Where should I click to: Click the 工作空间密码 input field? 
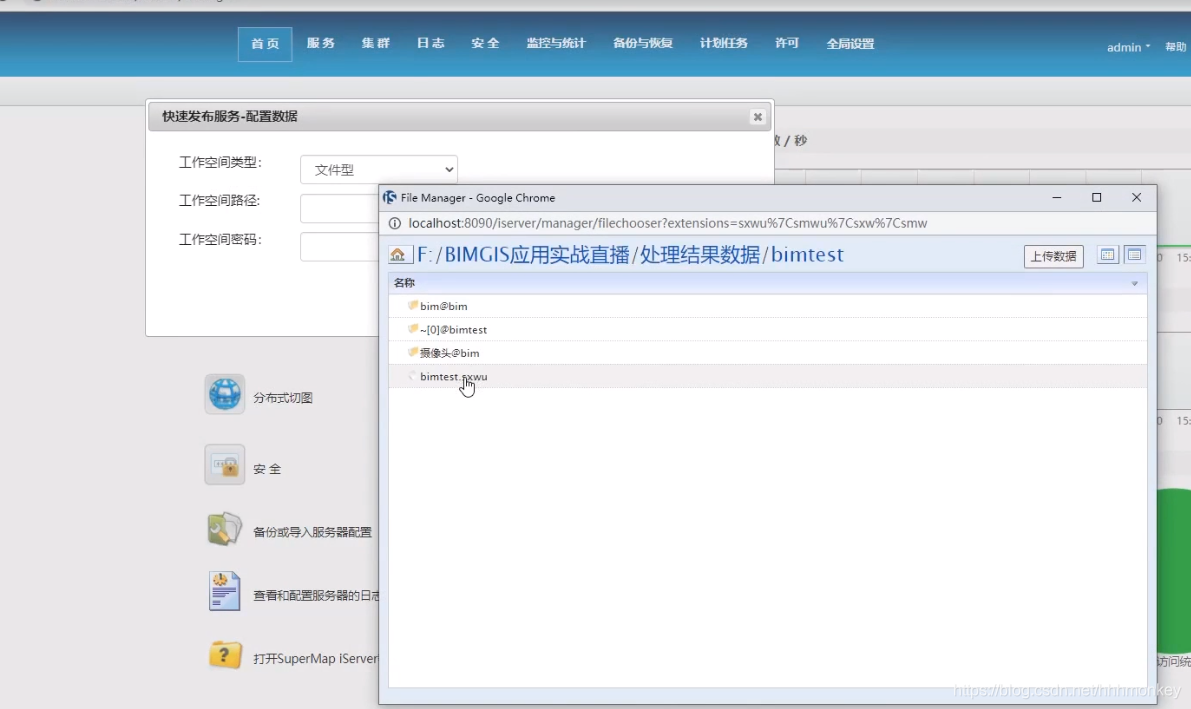pyautogui.click(x=340, y=247)
